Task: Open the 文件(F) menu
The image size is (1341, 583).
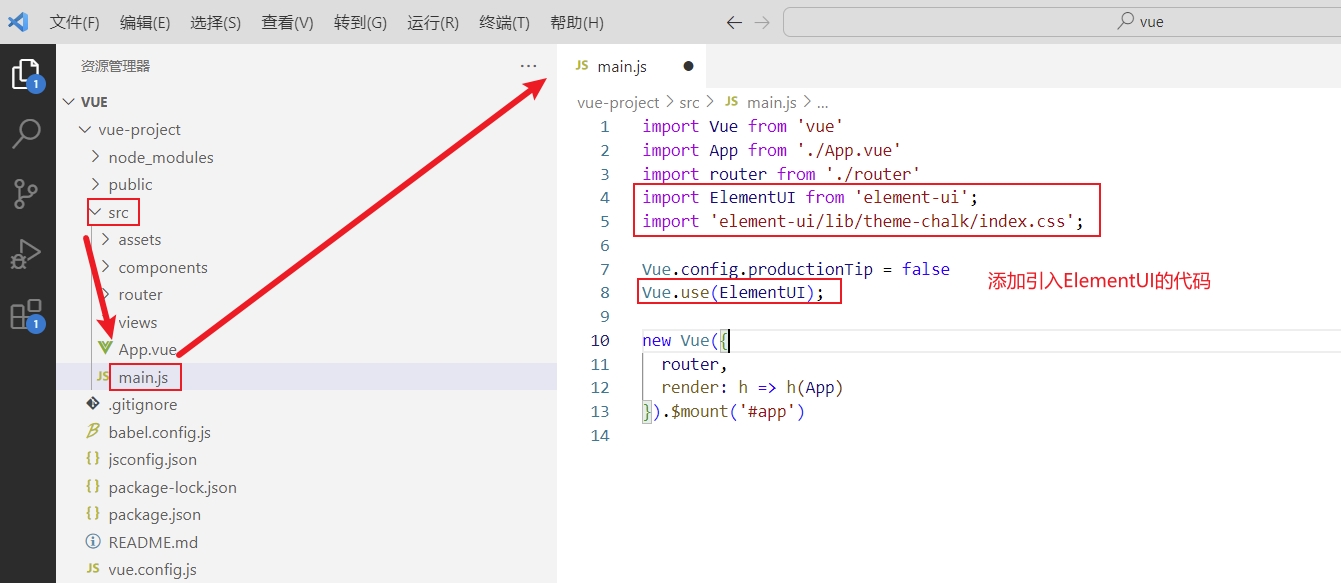Action: click(74, 22)
